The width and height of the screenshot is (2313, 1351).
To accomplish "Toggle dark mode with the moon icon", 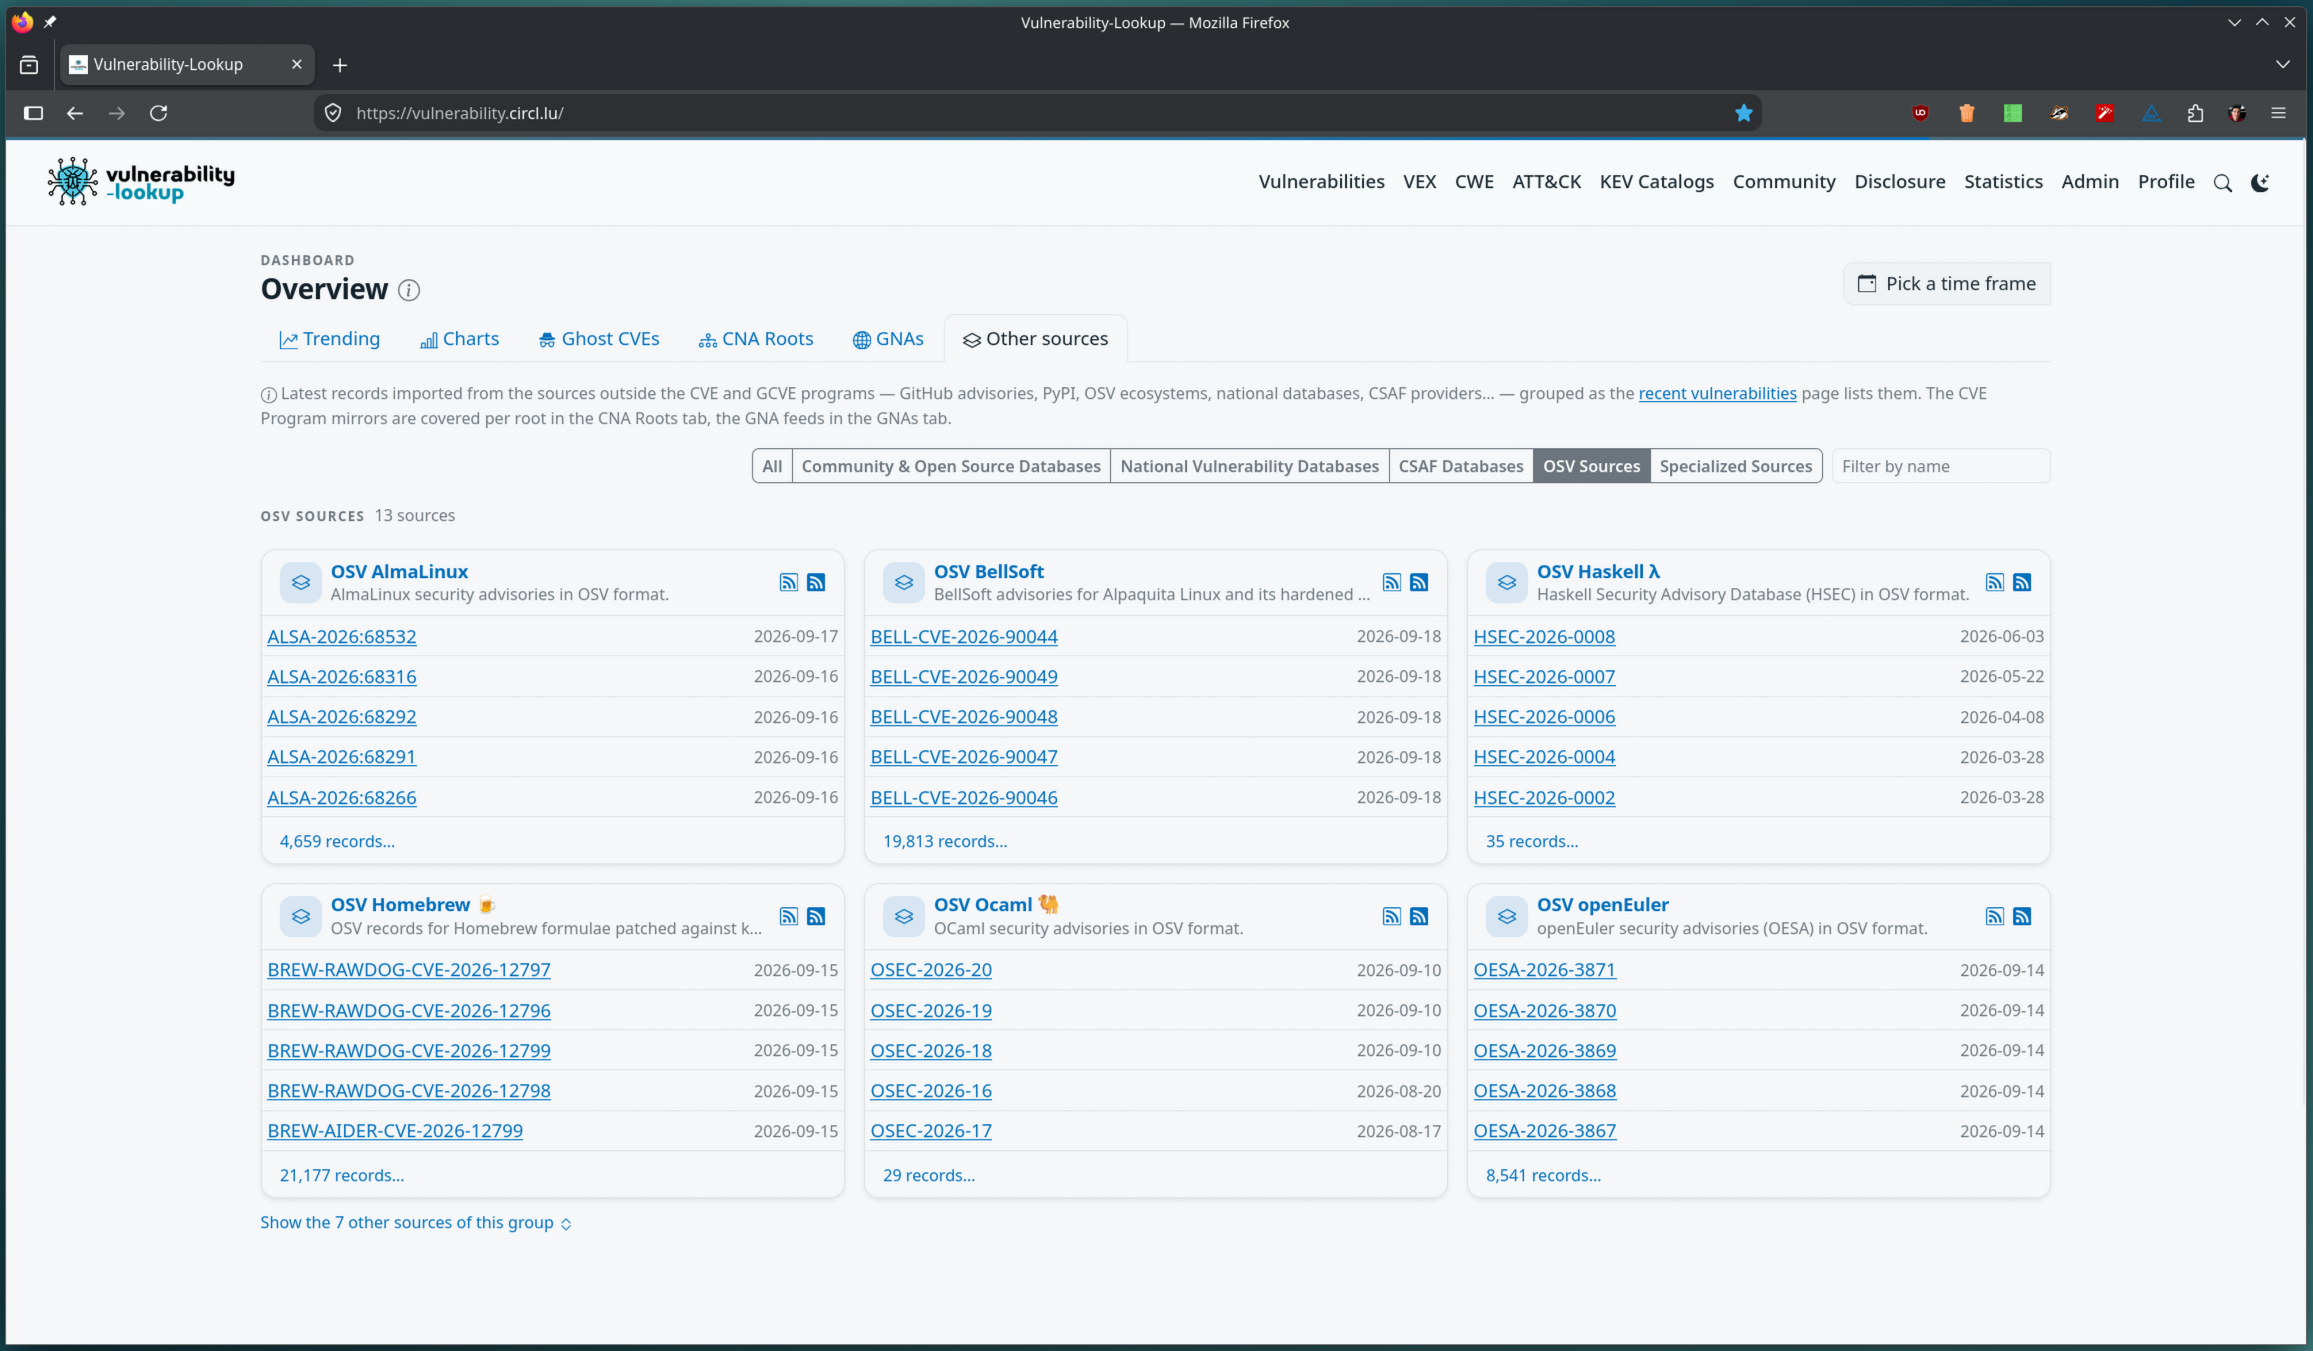I will click(x=2260, y=183).
